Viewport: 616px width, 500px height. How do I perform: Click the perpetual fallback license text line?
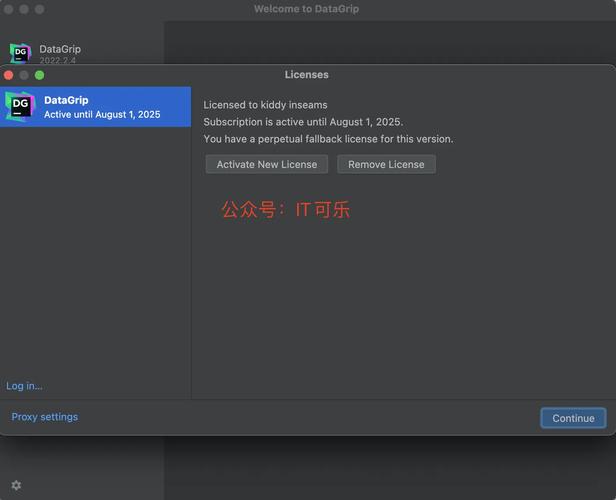coord(328,139)
